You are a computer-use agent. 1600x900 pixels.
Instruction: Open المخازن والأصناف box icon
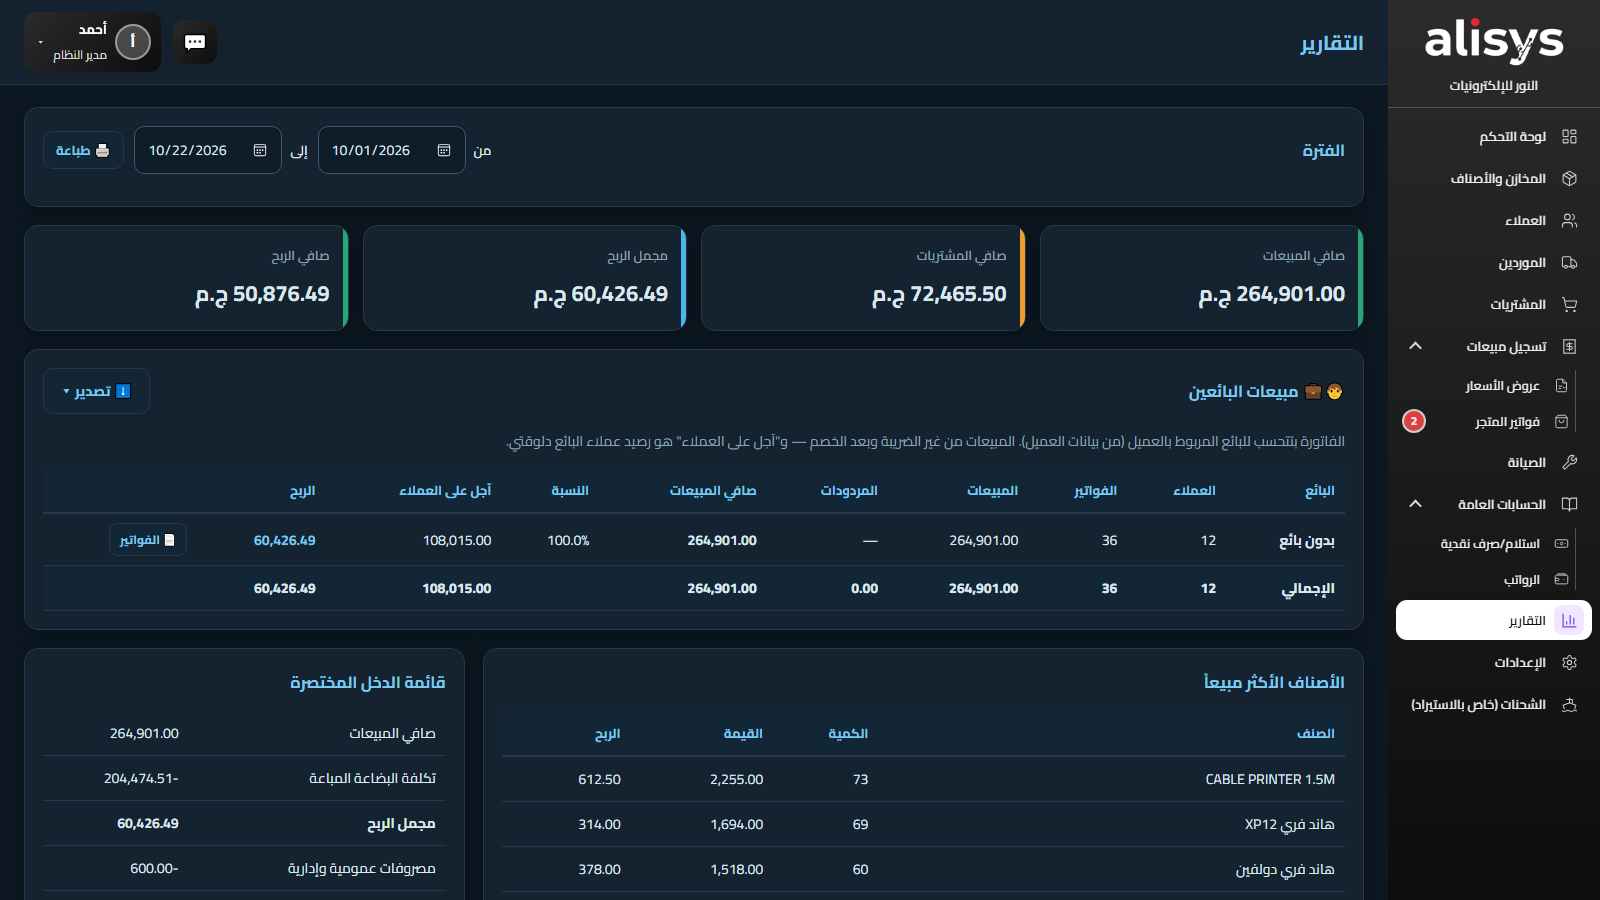(1569, 178)
